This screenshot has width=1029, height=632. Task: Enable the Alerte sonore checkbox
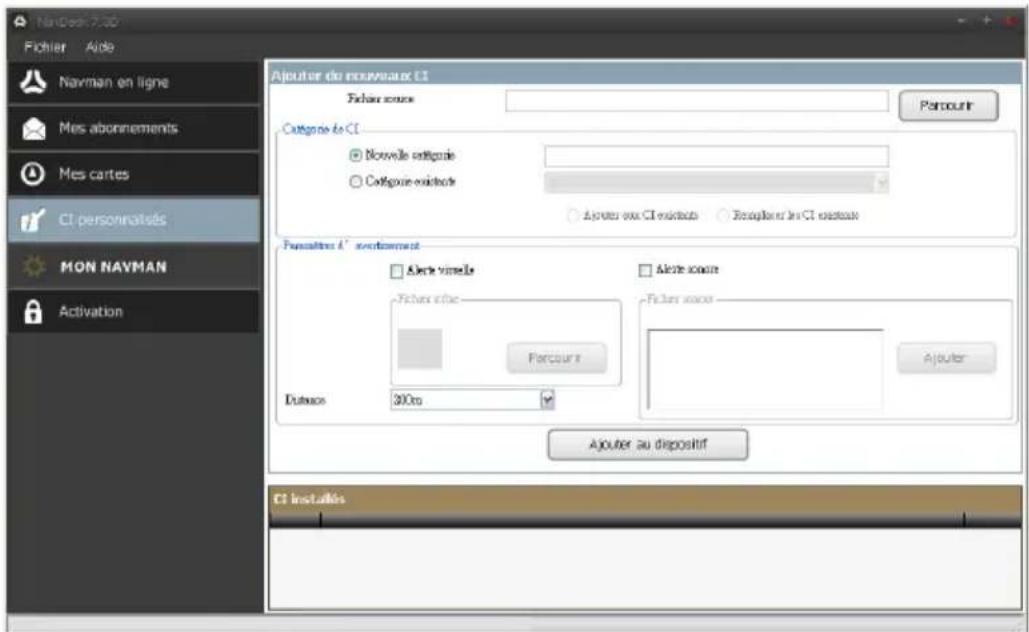(645, 270)
